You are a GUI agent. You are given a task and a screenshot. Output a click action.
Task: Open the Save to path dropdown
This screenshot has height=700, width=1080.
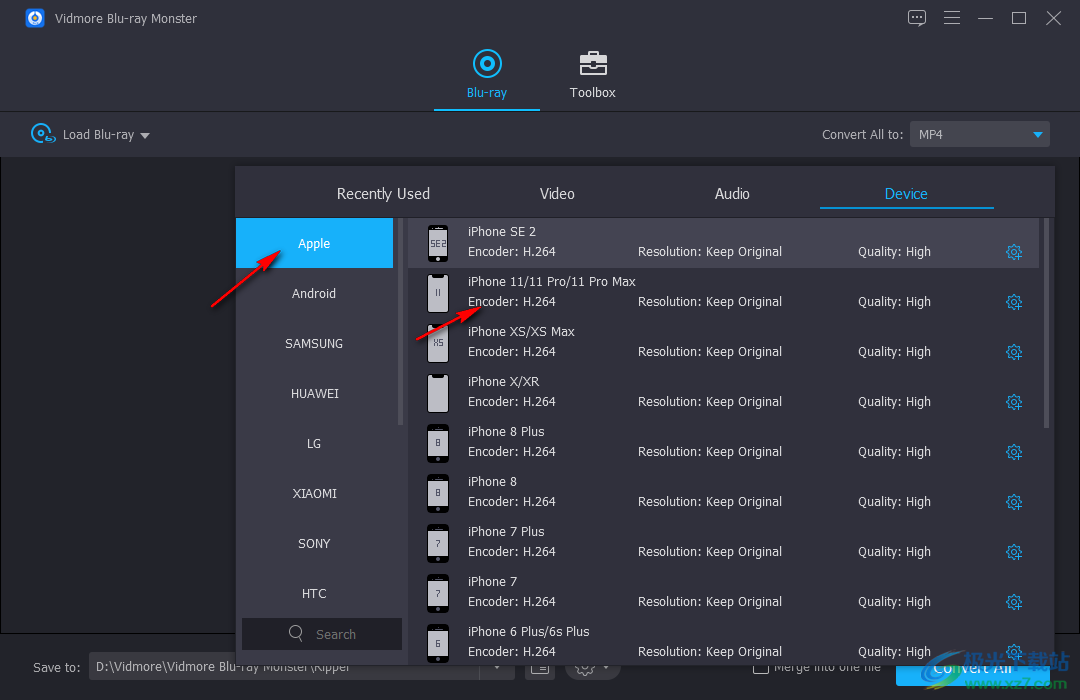pyautogui.click(x=497, y=667)
